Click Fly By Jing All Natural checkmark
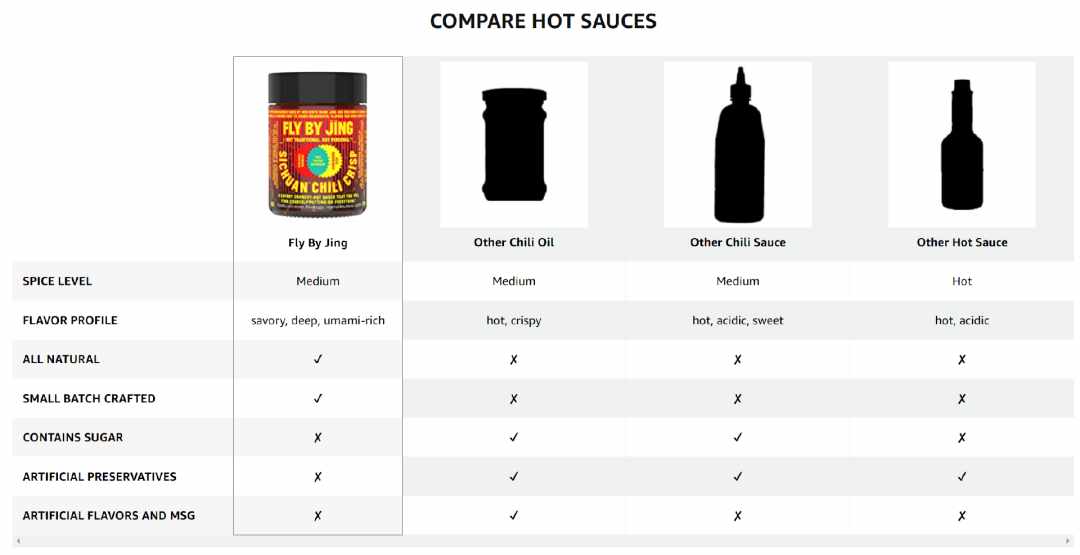The width and height of the screenshot is (1080, 555). point(318,359)
